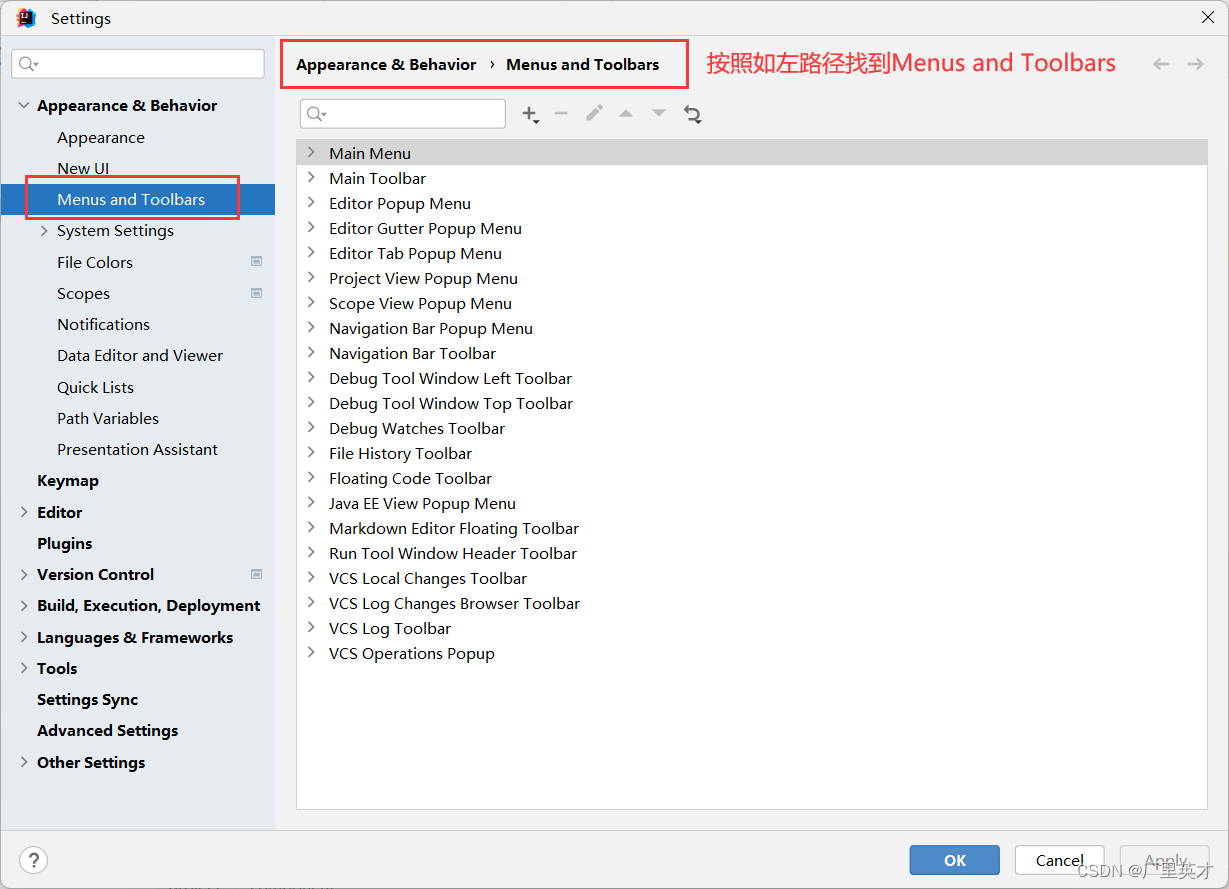Click the Add action (+) icon
This screenshot has width=1229, height=889.
pyautogui.click(x=530, y=114)
